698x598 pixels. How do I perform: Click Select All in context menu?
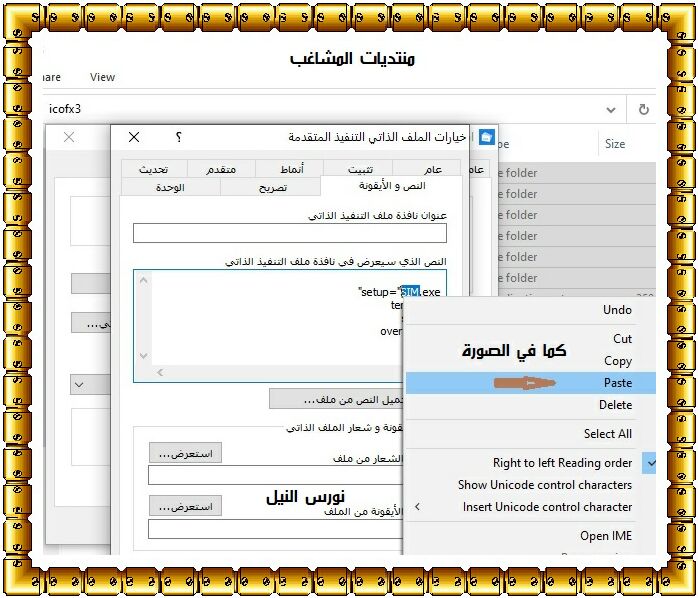(x=607, y=434)
